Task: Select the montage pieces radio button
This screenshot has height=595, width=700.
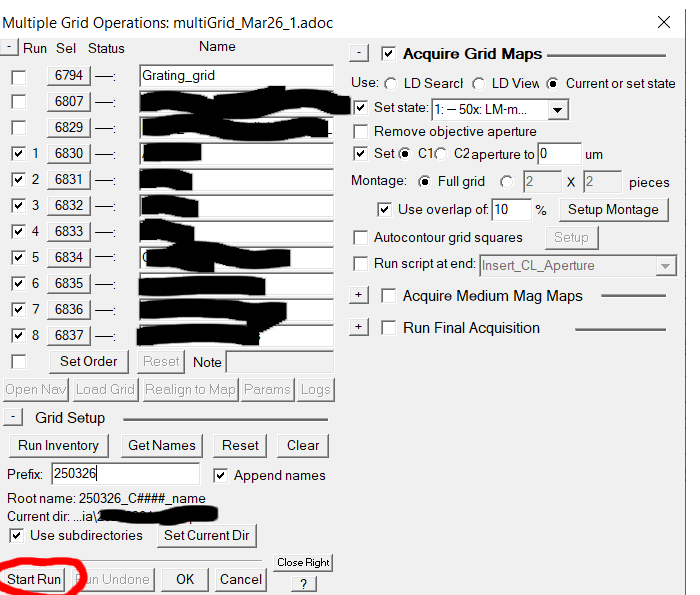Action: pos(506,182)
